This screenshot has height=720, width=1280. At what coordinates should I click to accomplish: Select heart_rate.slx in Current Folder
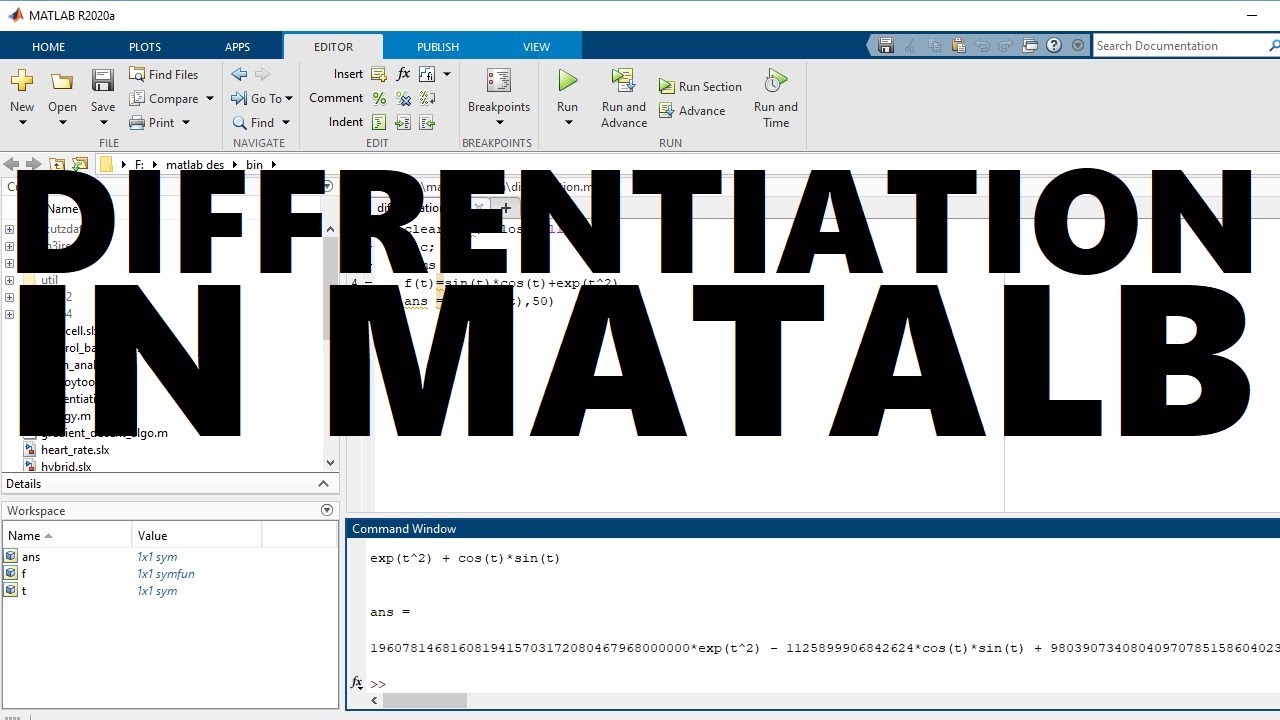pos(75,450)
